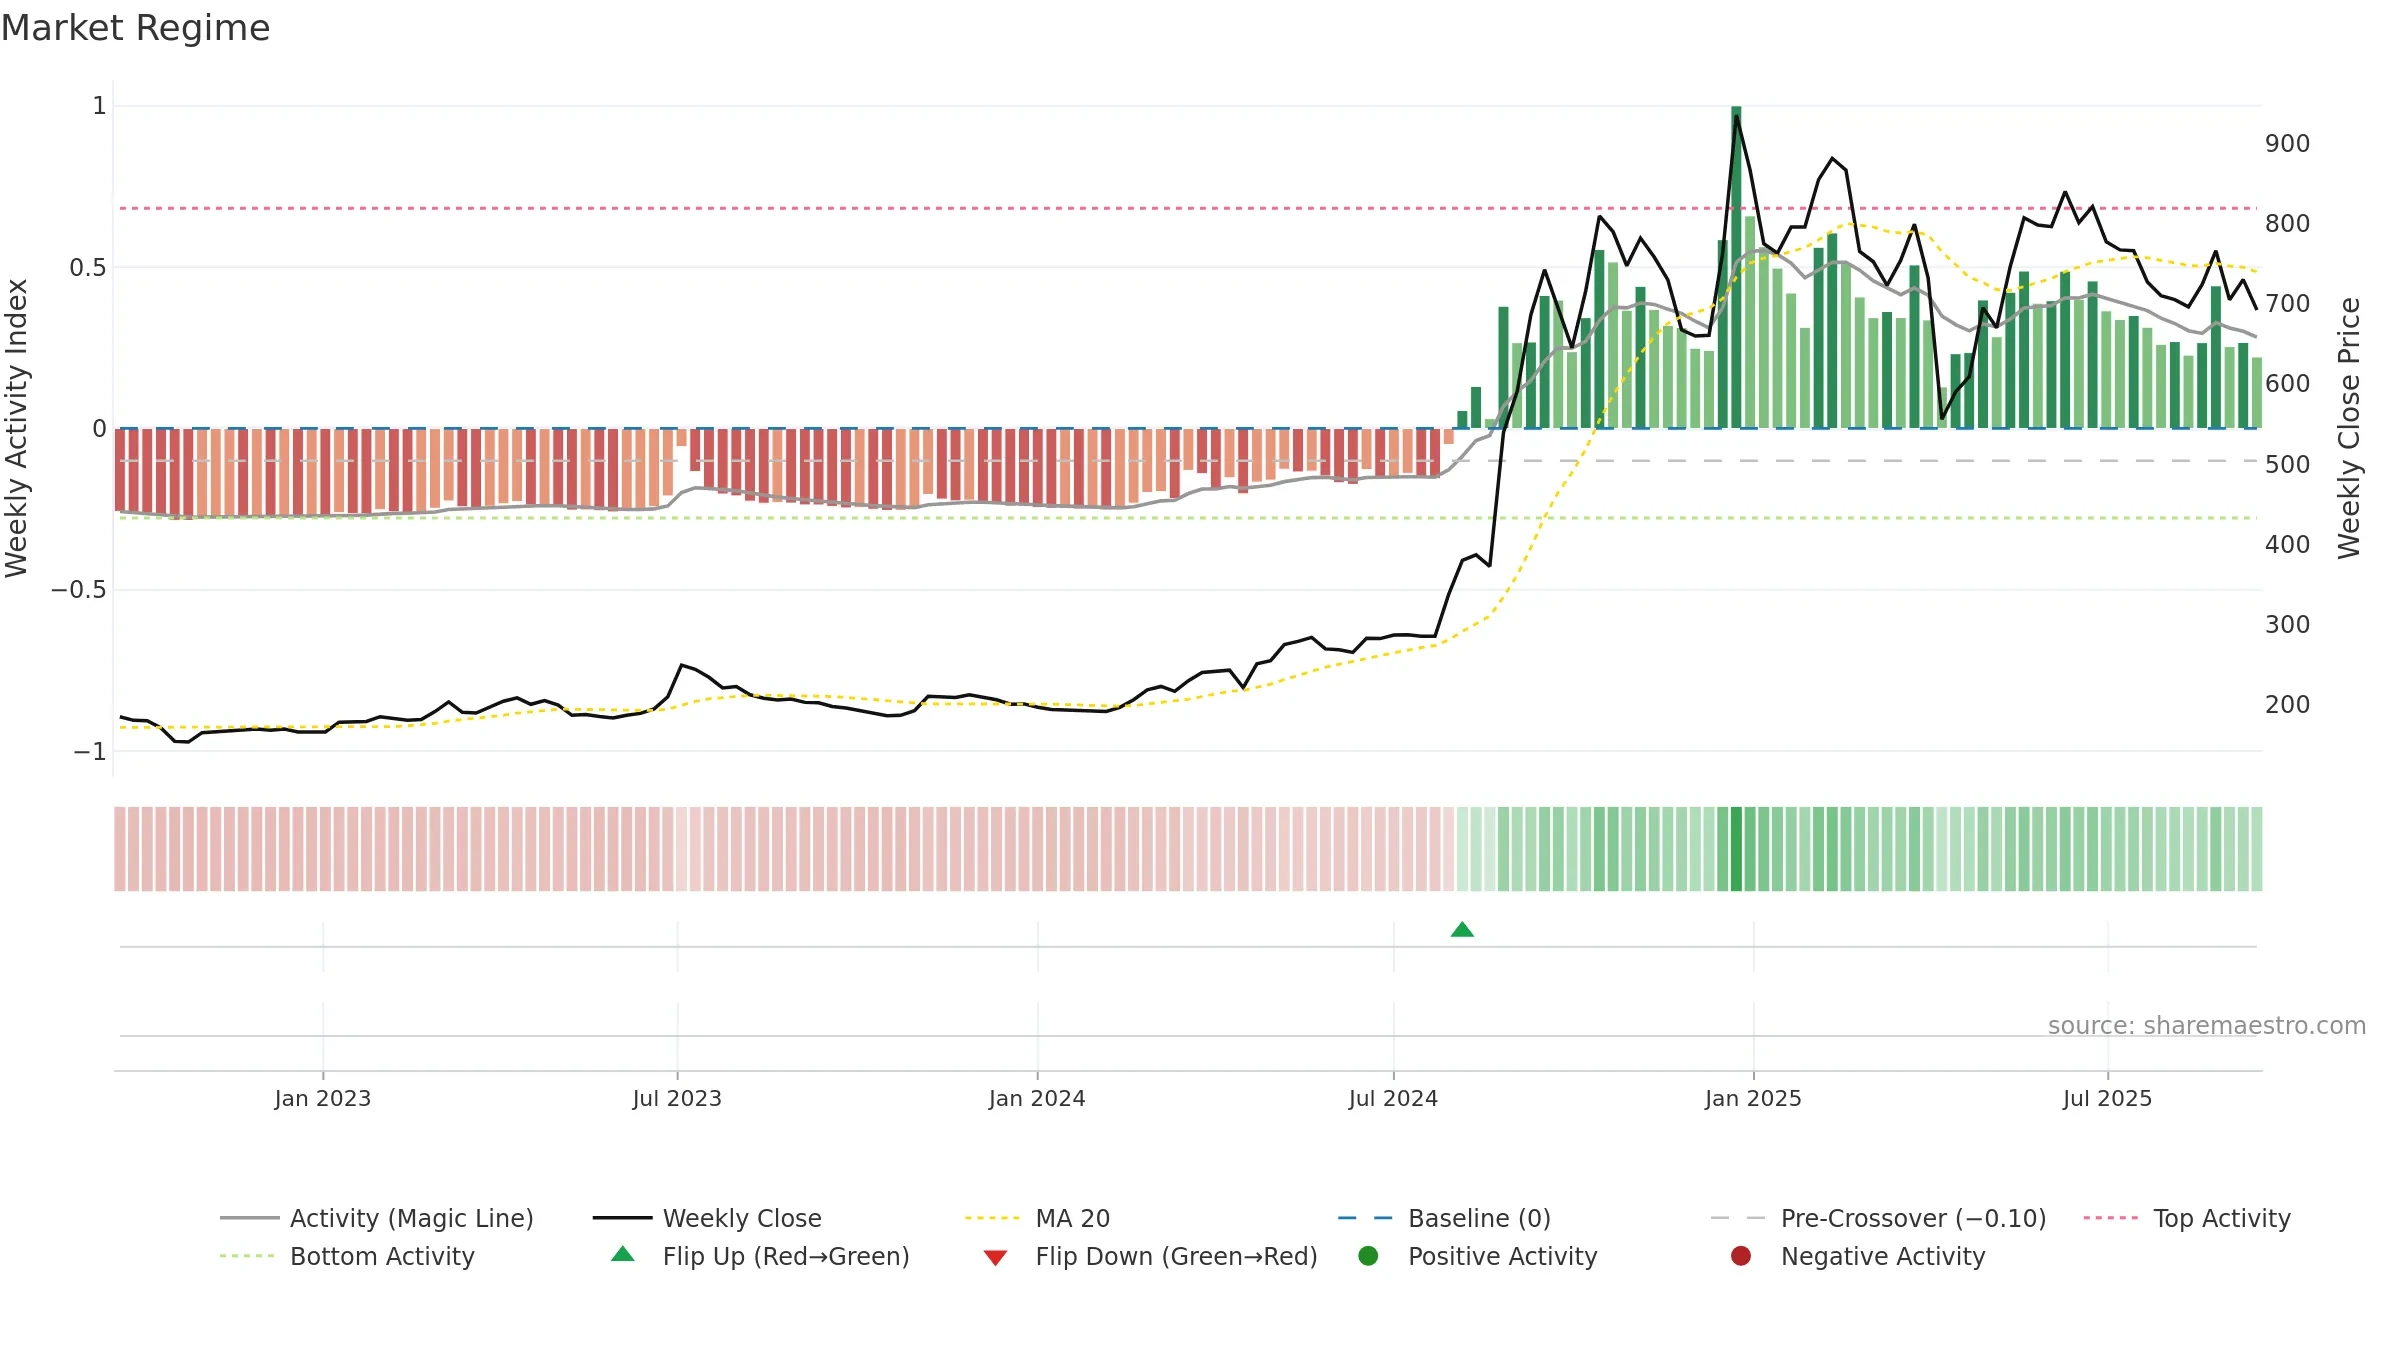Click the 400 price tick label
Screen dimensions: 2400x1350
(x=2288, y=544)
